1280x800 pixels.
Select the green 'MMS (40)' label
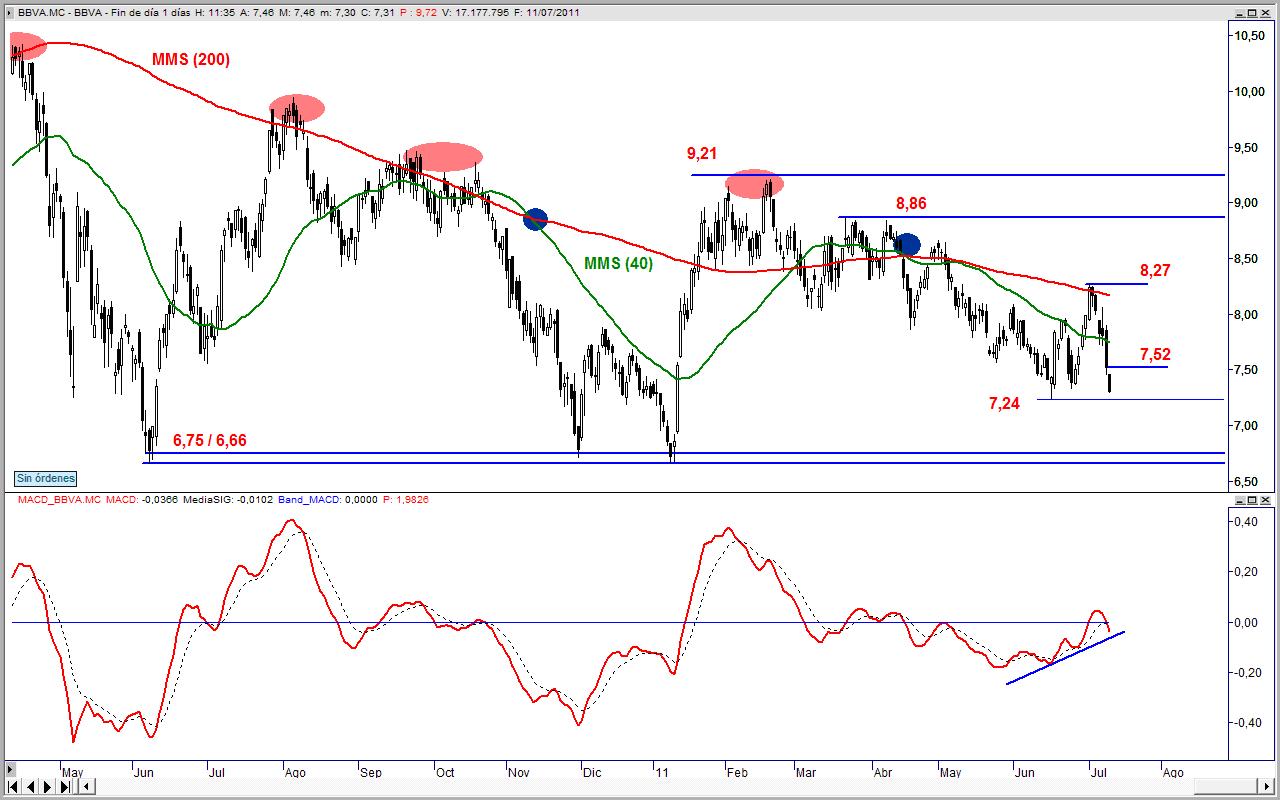click(x=617, y=263)
